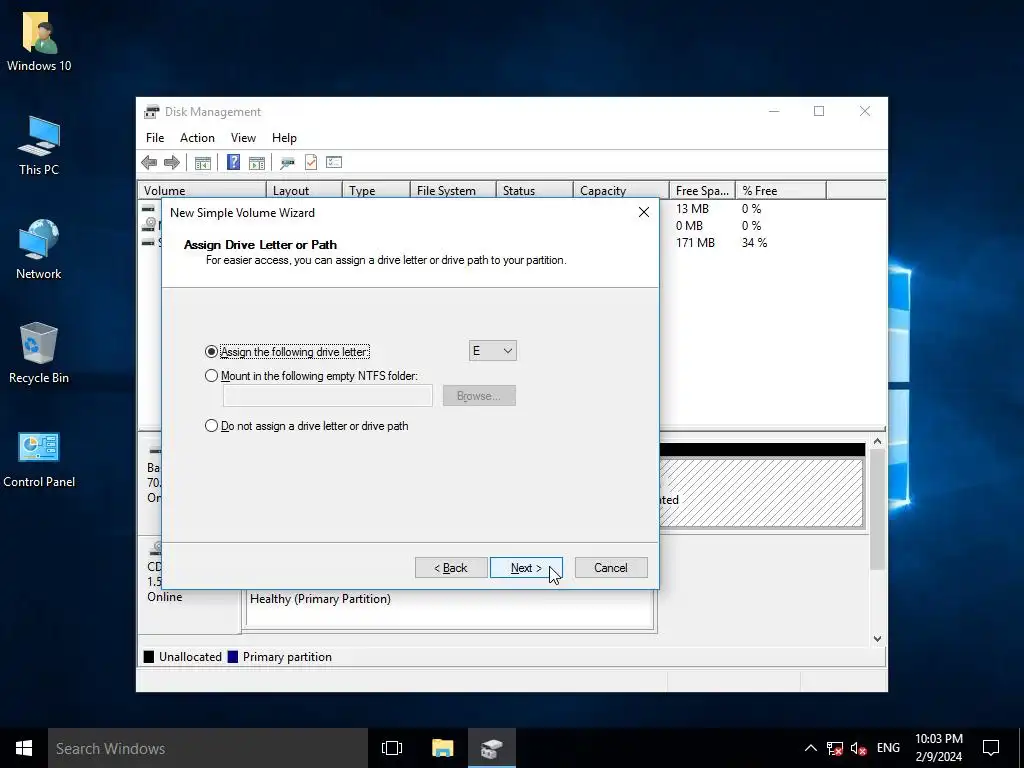Open the File menu
Screen dimensions: 1024x768
[x=155, y=138]
